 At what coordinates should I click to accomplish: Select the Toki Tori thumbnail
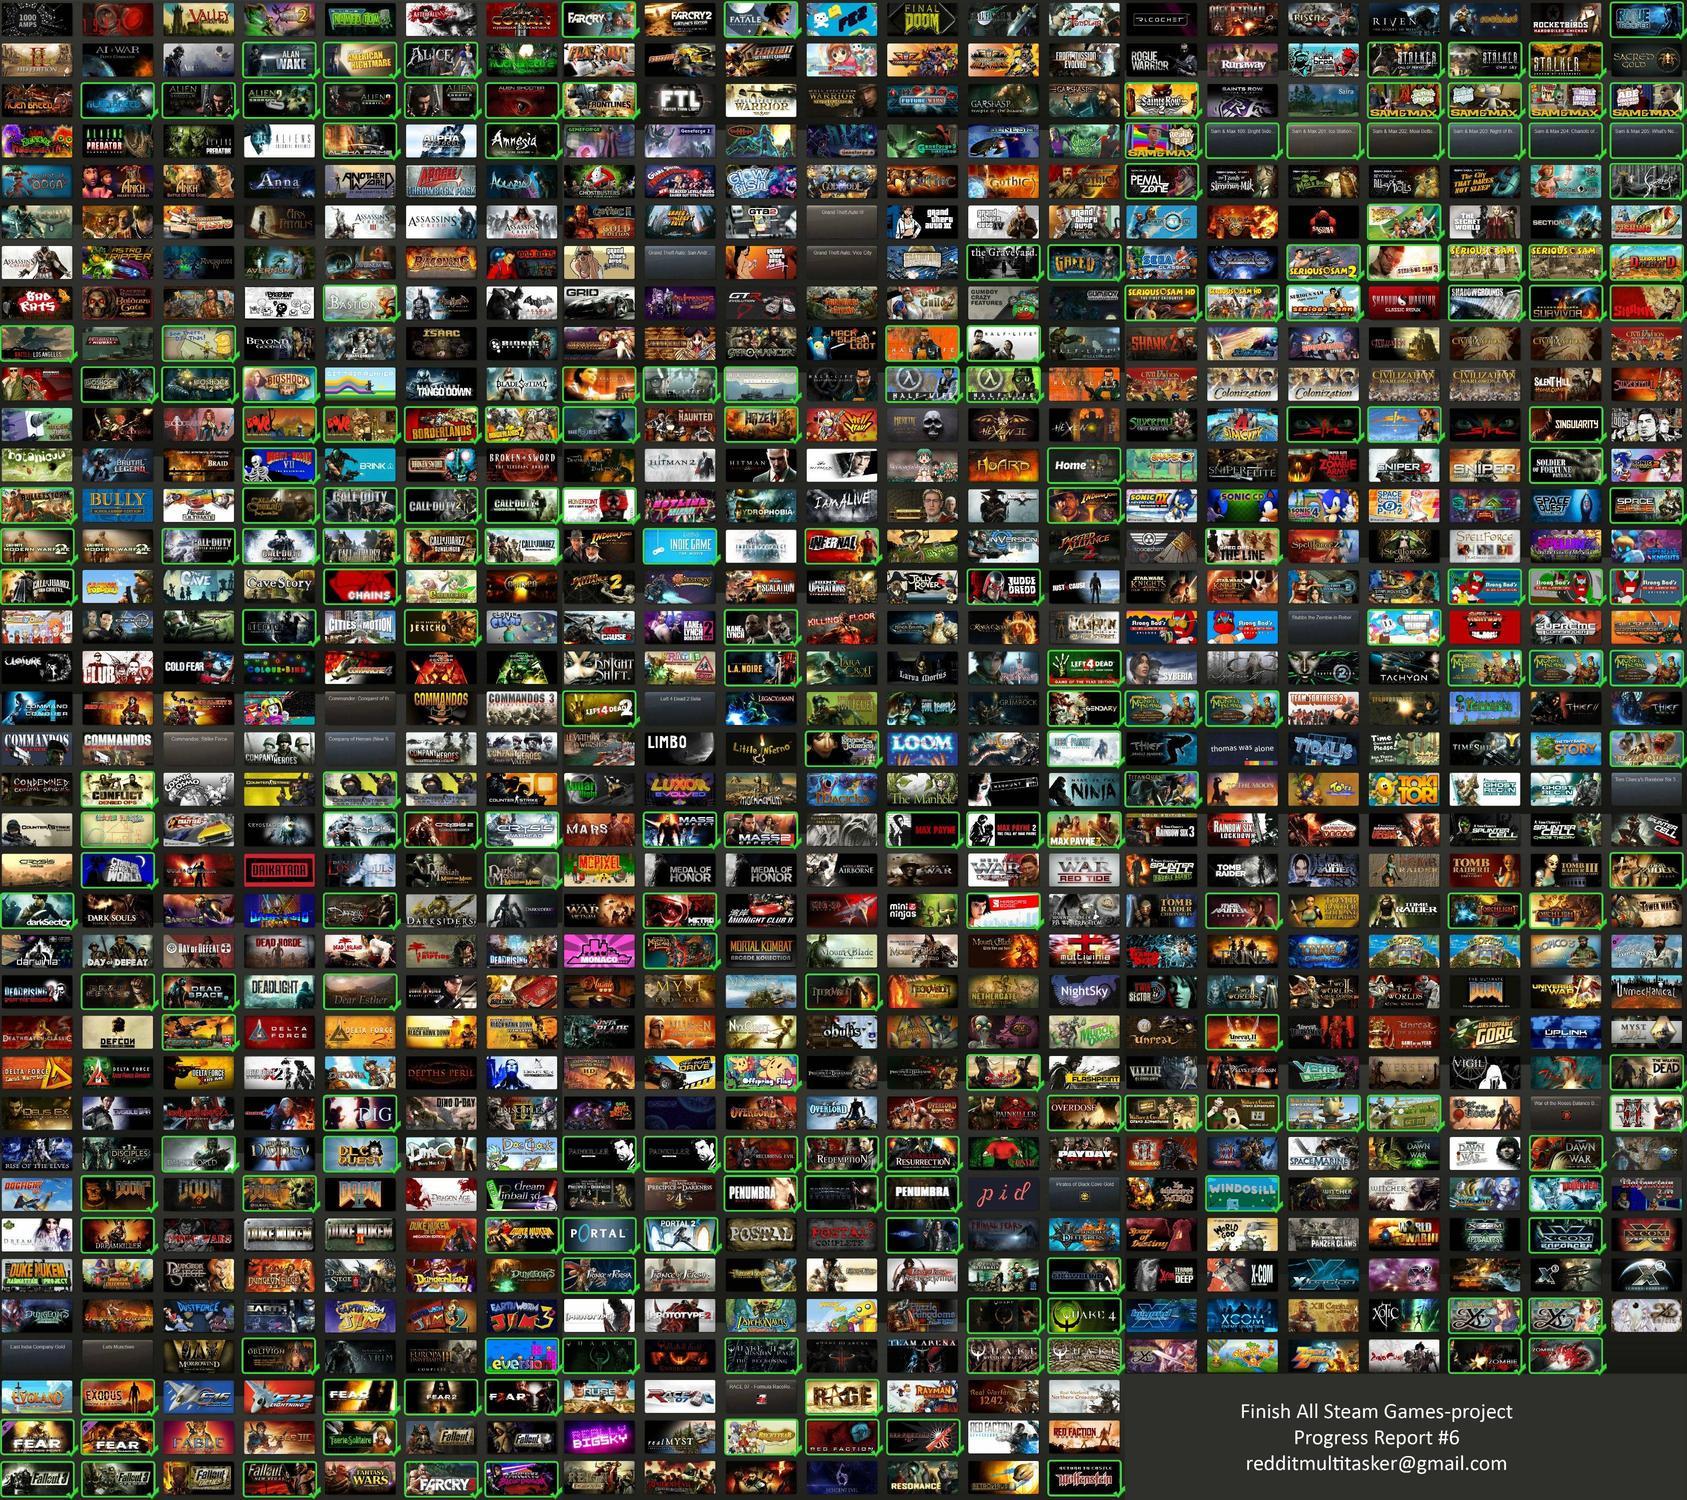pyautogui.click(x=1404, y=789)
